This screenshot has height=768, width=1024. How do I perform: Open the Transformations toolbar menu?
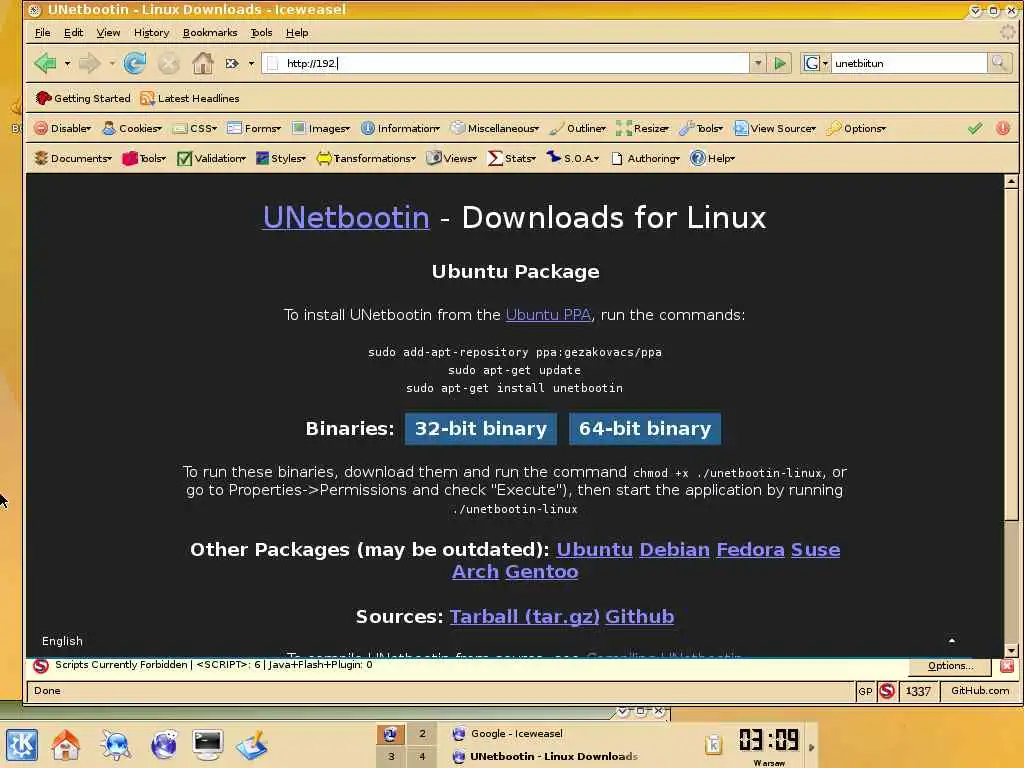[366, 158]
